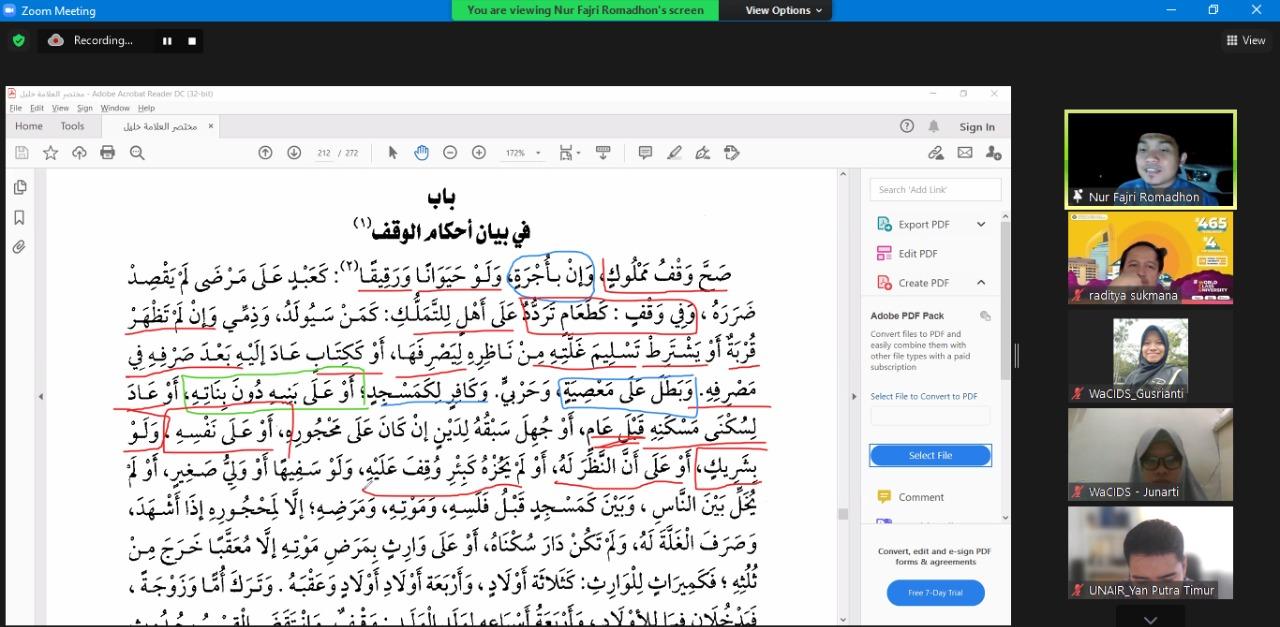Open the Create PDF tool
1280x627 pixels.
(924, 282)
